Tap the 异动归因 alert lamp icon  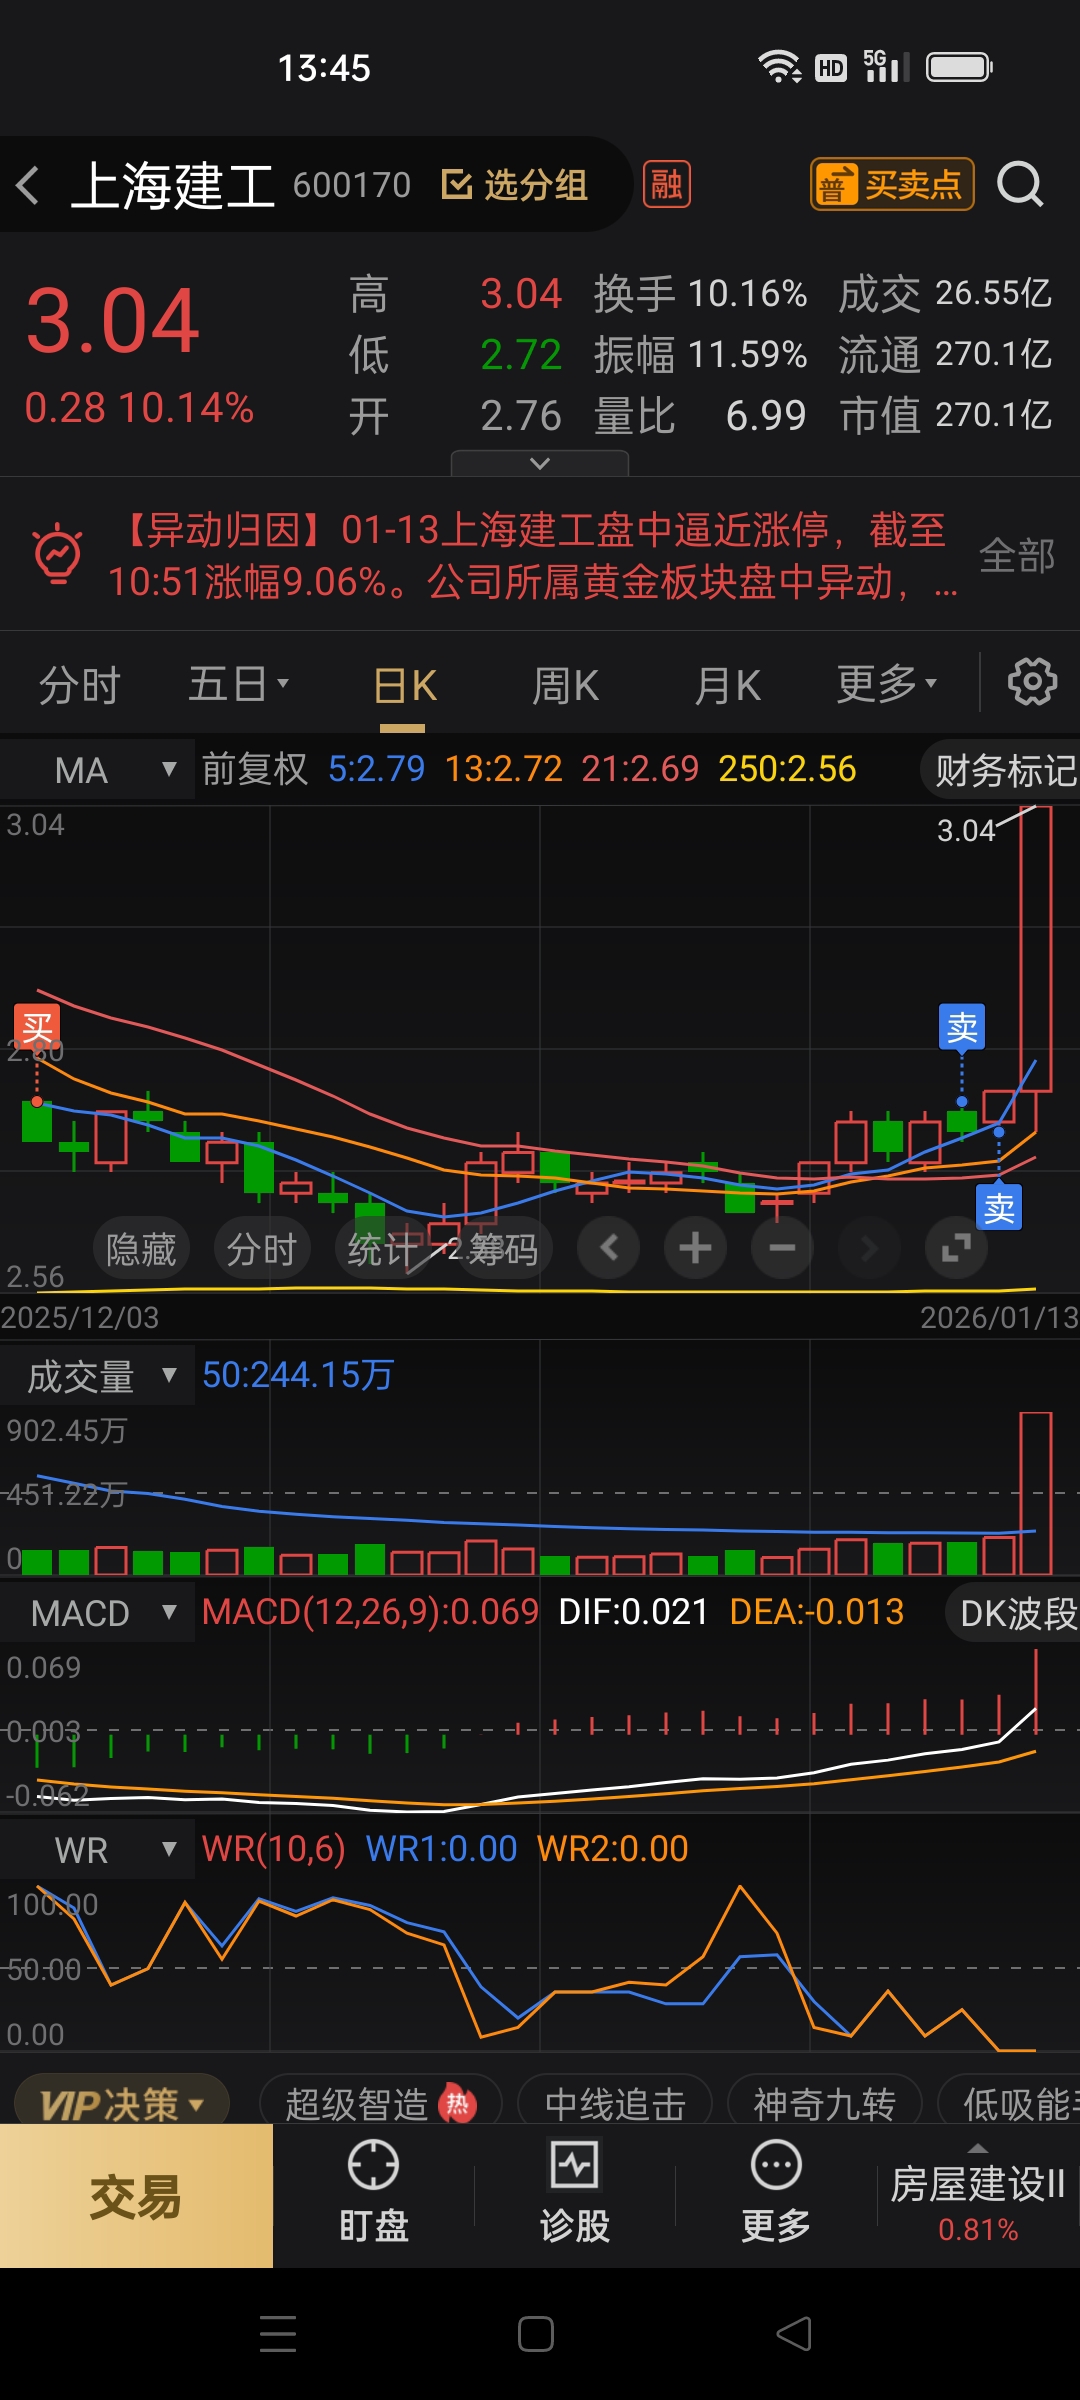(58, 553)
